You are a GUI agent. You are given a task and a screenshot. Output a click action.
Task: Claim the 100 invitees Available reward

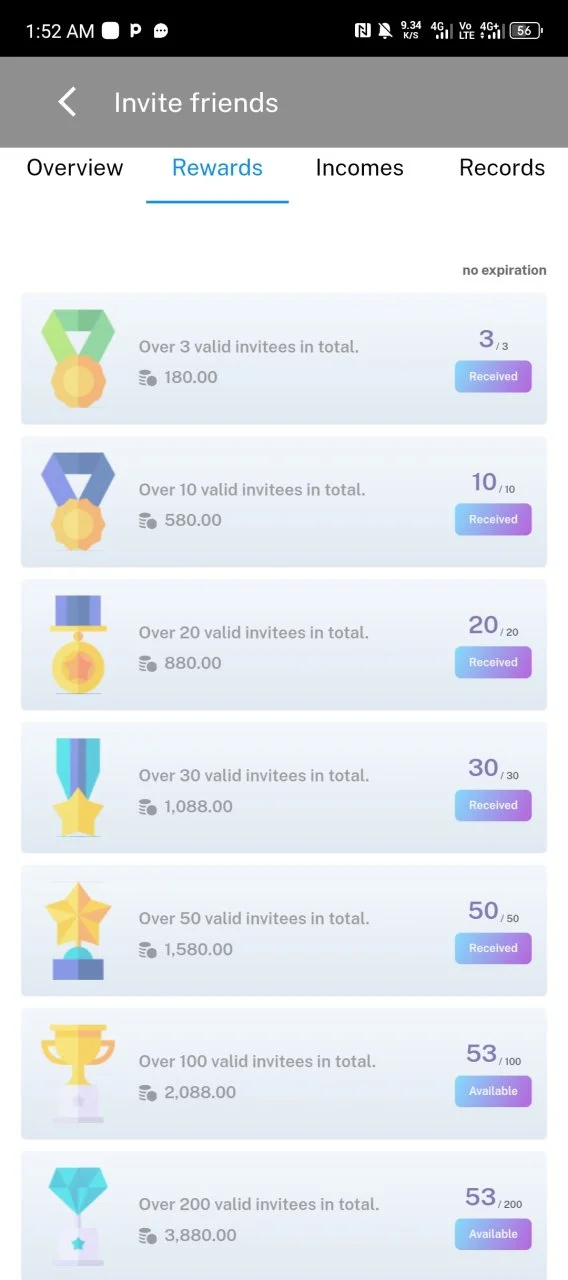coord(493,1091)
